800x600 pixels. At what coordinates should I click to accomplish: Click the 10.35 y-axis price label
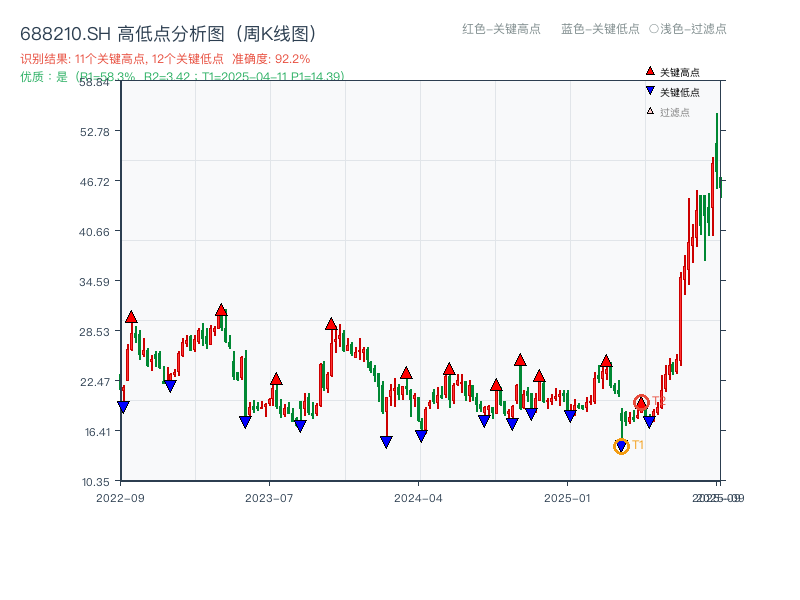[x=96, y=482]
